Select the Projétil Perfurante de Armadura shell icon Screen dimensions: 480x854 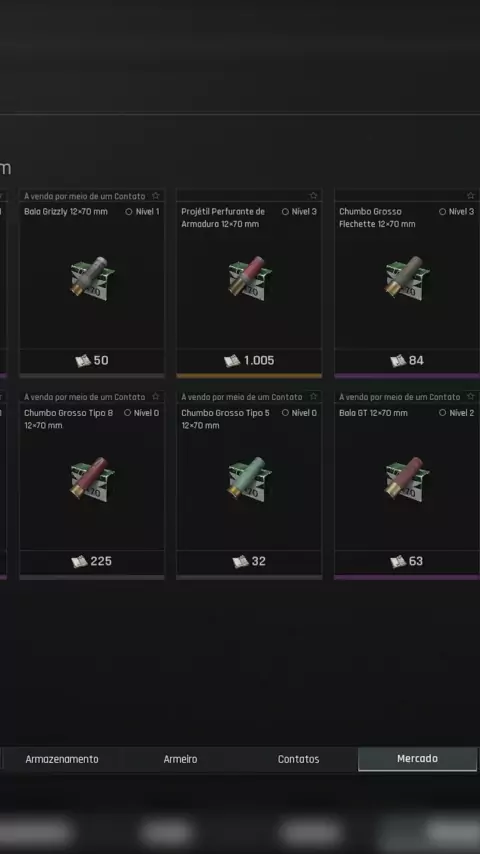click(250, 278)
